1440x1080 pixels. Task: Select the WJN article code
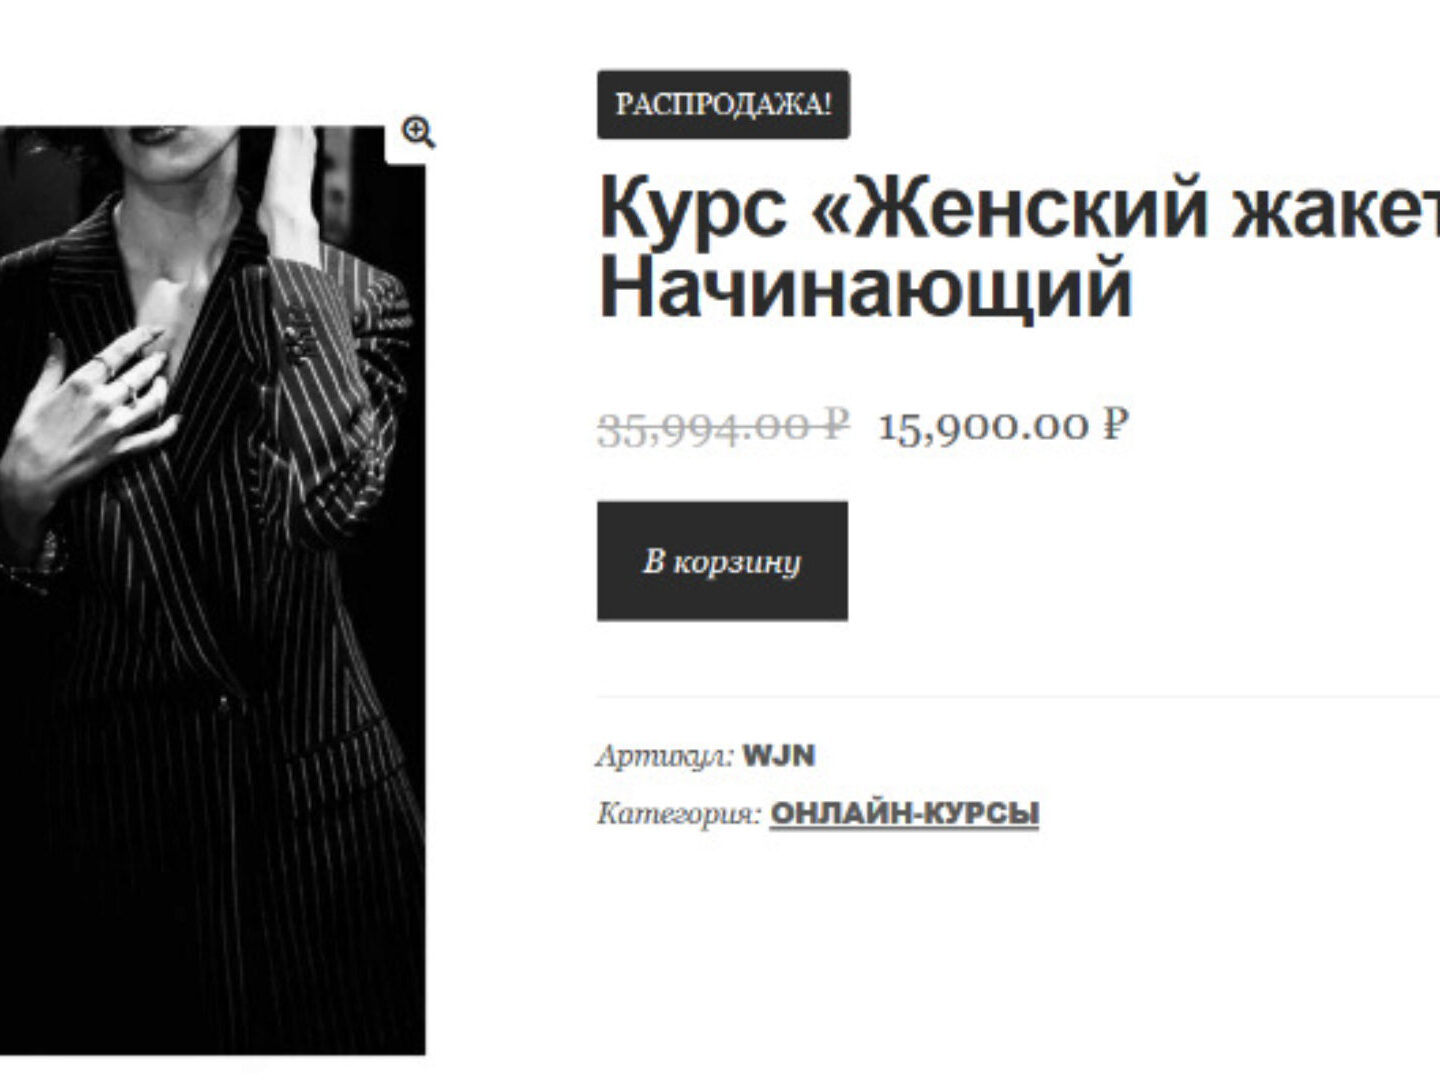pos(779,755)
